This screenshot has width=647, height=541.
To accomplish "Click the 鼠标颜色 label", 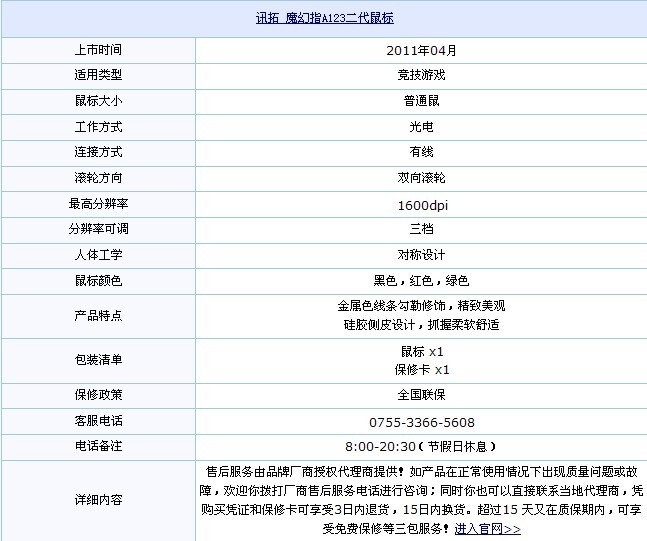I will 98,281.
